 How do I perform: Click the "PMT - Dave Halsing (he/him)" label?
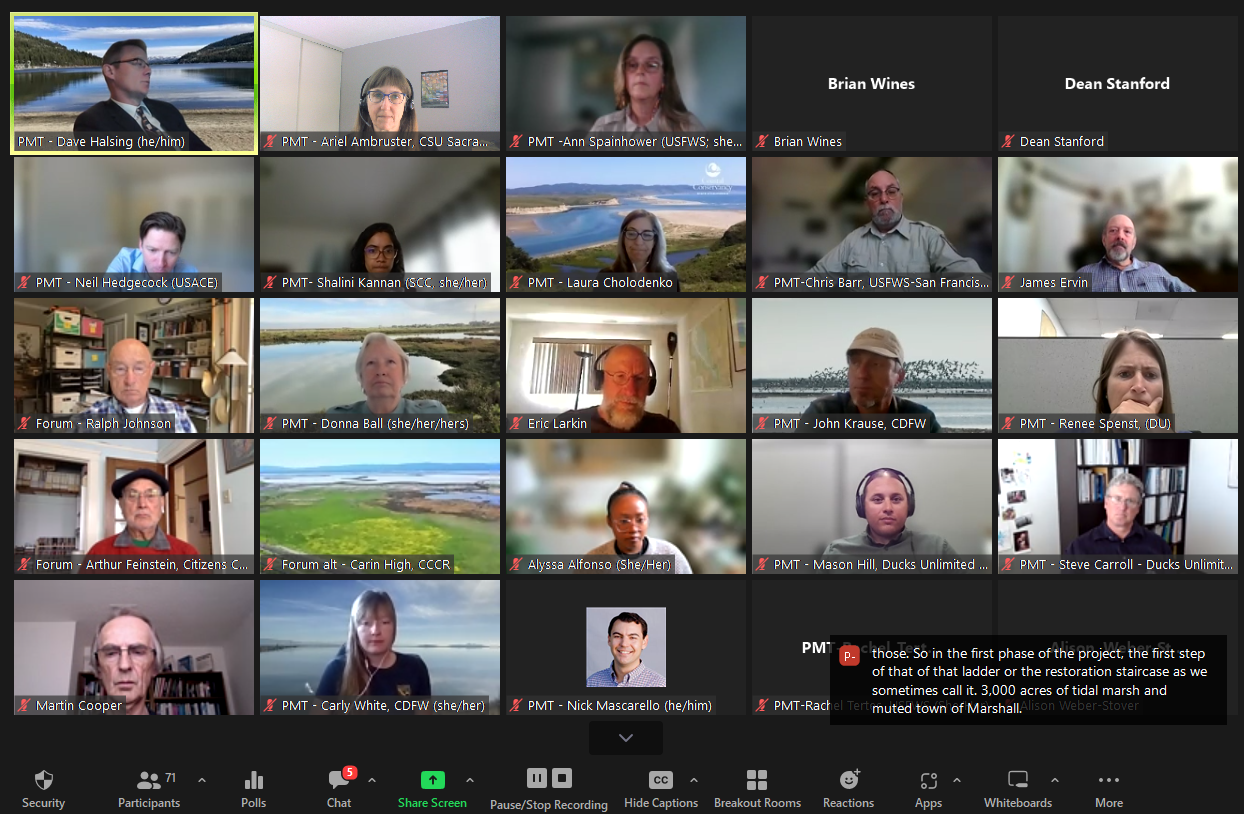click(101, 142)
